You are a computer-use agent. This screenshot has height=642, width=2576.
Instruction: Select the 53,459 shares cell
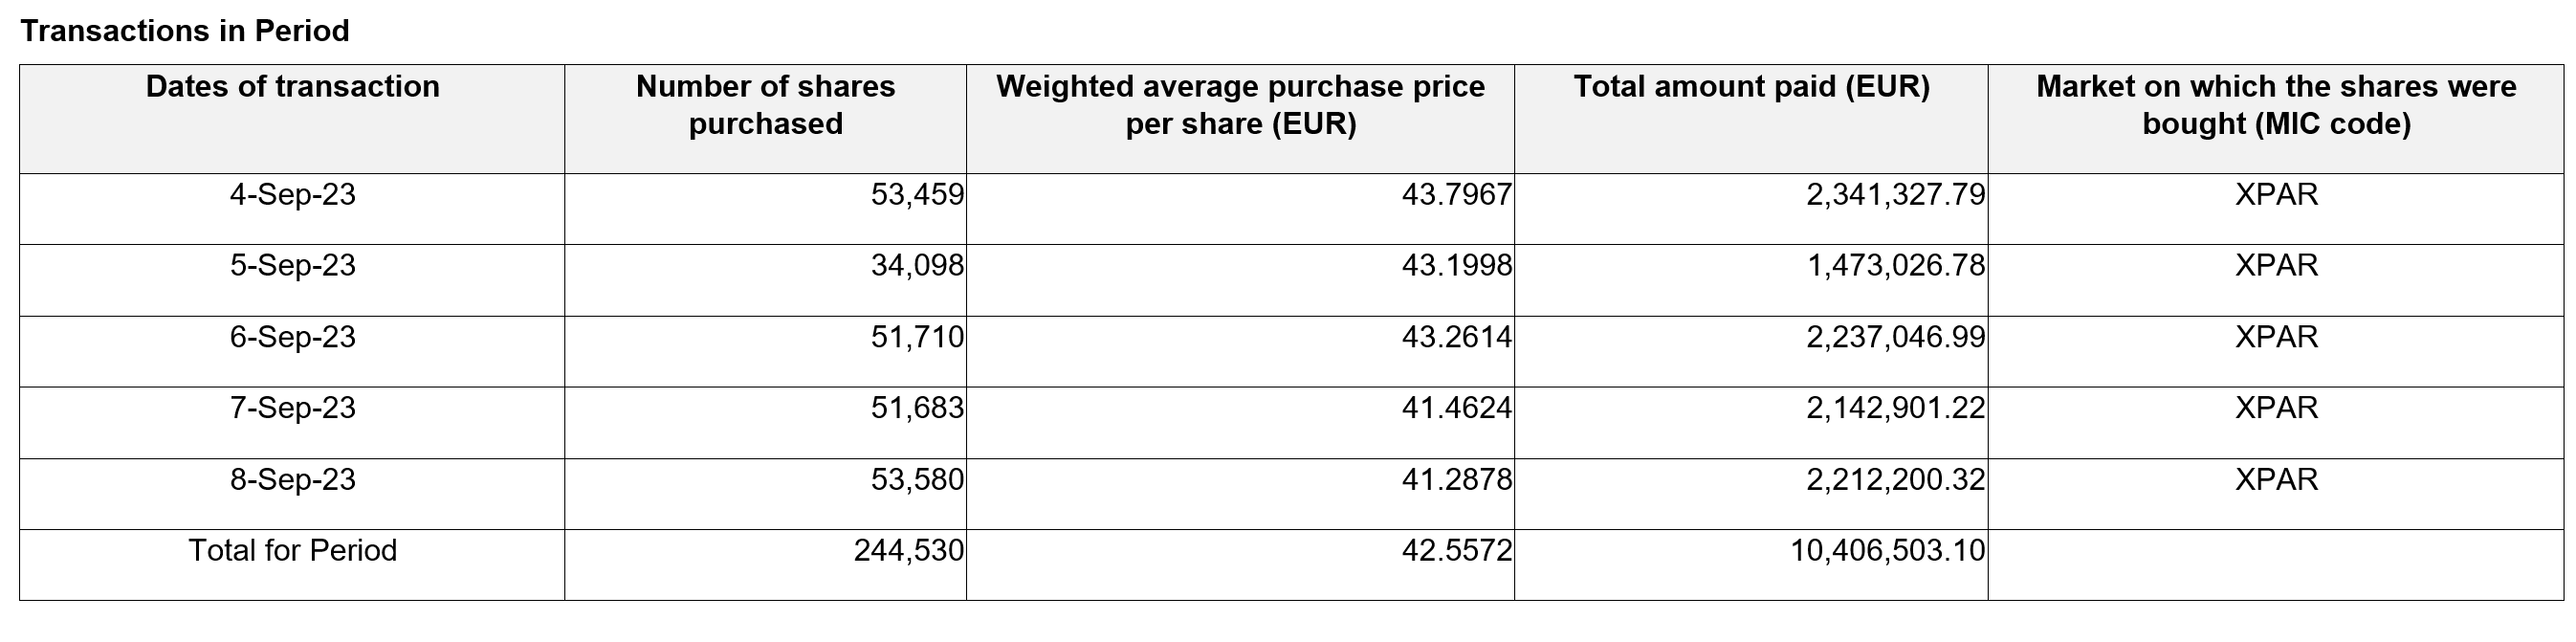click(917, 194)
